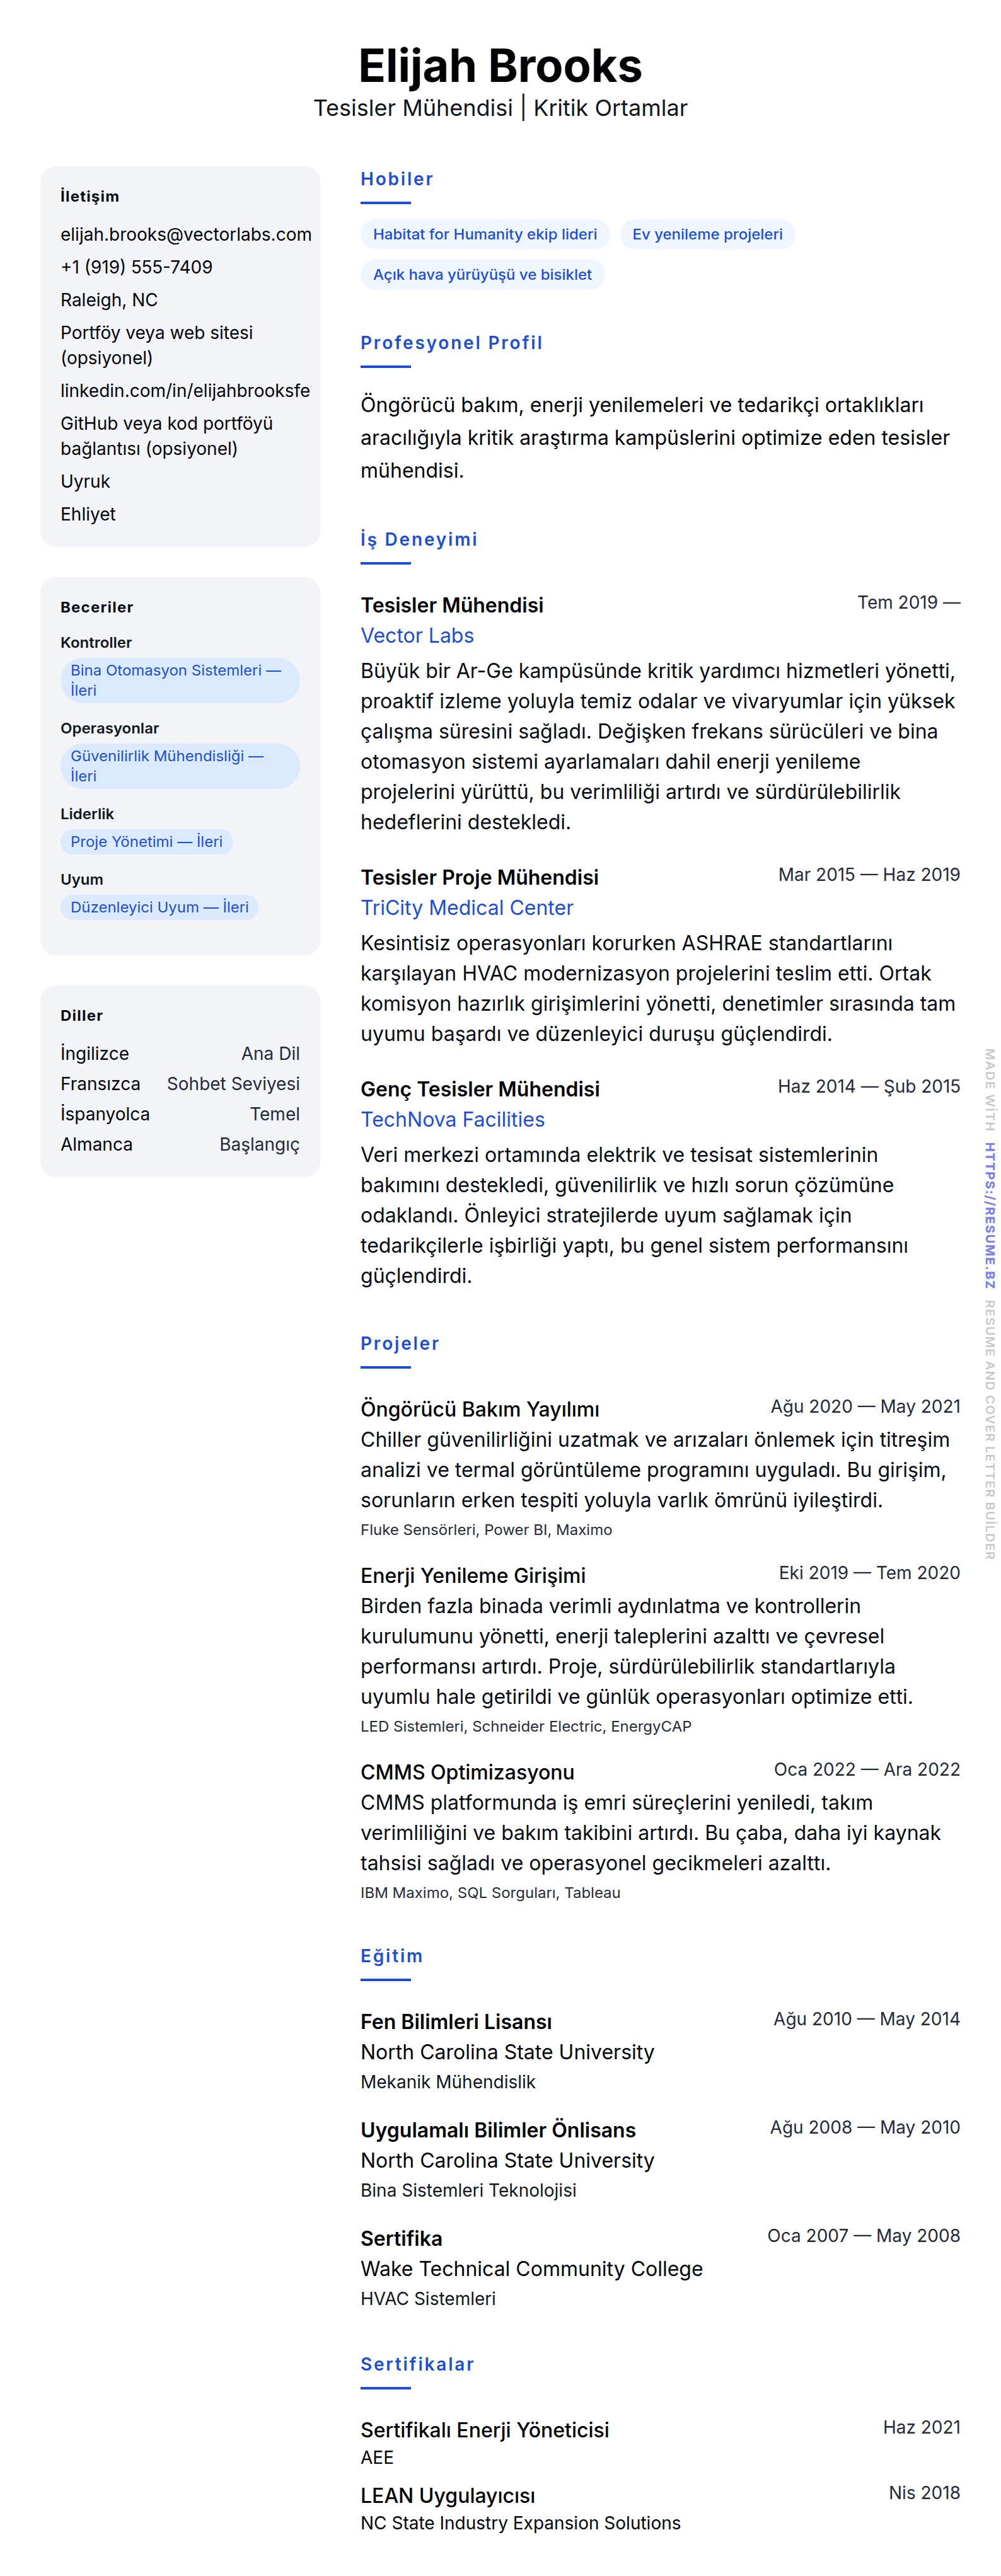Click the phone number +1 (919) 555-7409
Image resolution: width=1001 pixels, height=2576 pixels.
click(x=136, y=267)
